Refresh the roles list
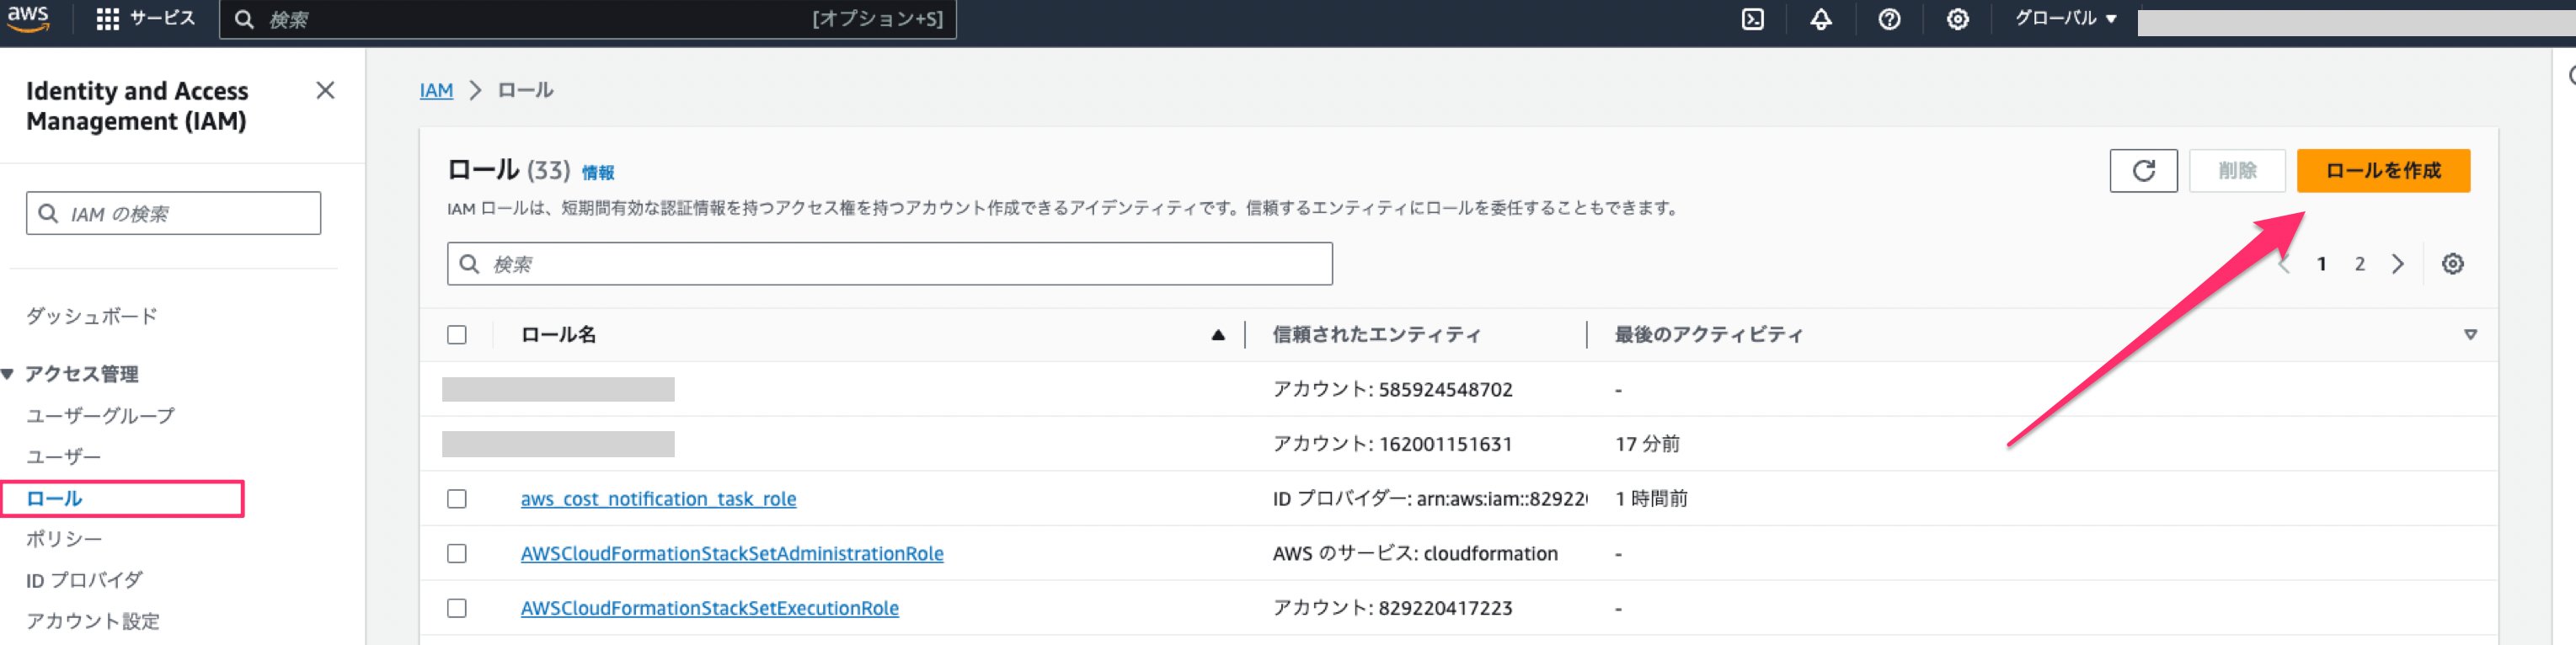 point(2143,171)
